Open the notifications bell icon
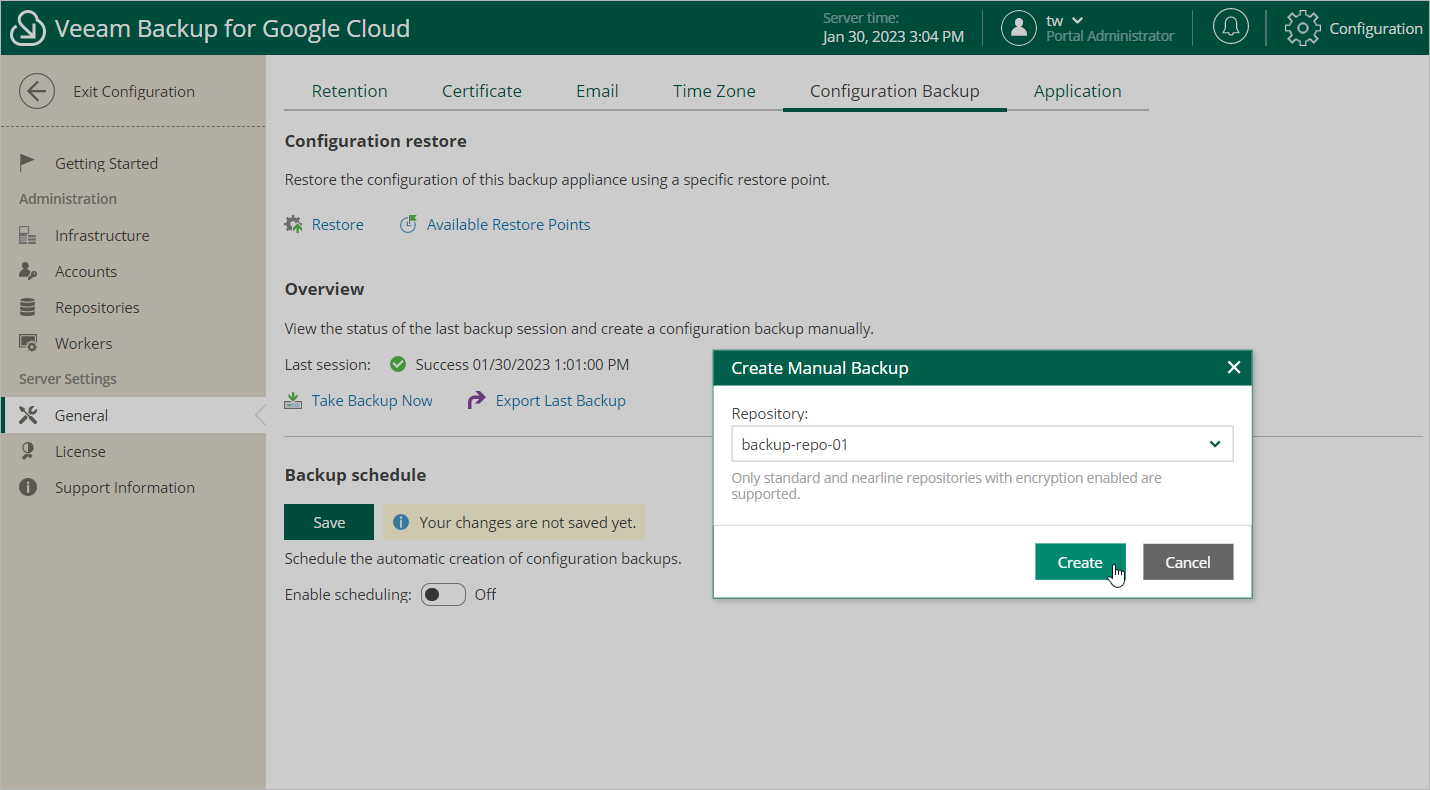The width and height of the screenshot is (1430, 790). pyautogui.click(x=1230, y=27)
